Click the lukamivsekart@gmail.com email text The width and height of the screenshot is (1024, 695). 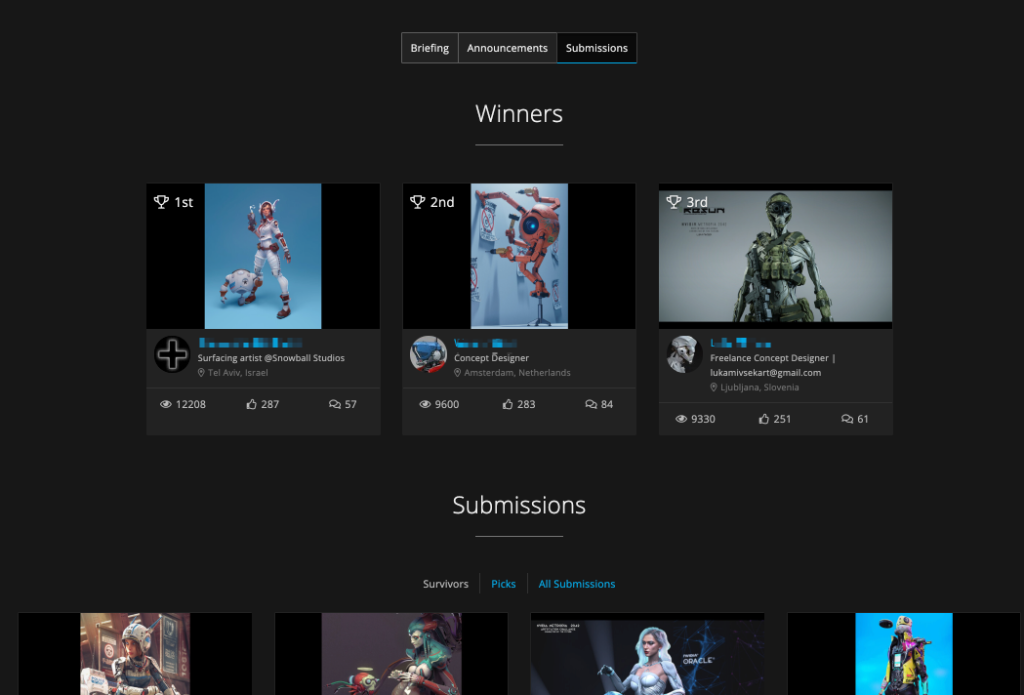(765, 373)
